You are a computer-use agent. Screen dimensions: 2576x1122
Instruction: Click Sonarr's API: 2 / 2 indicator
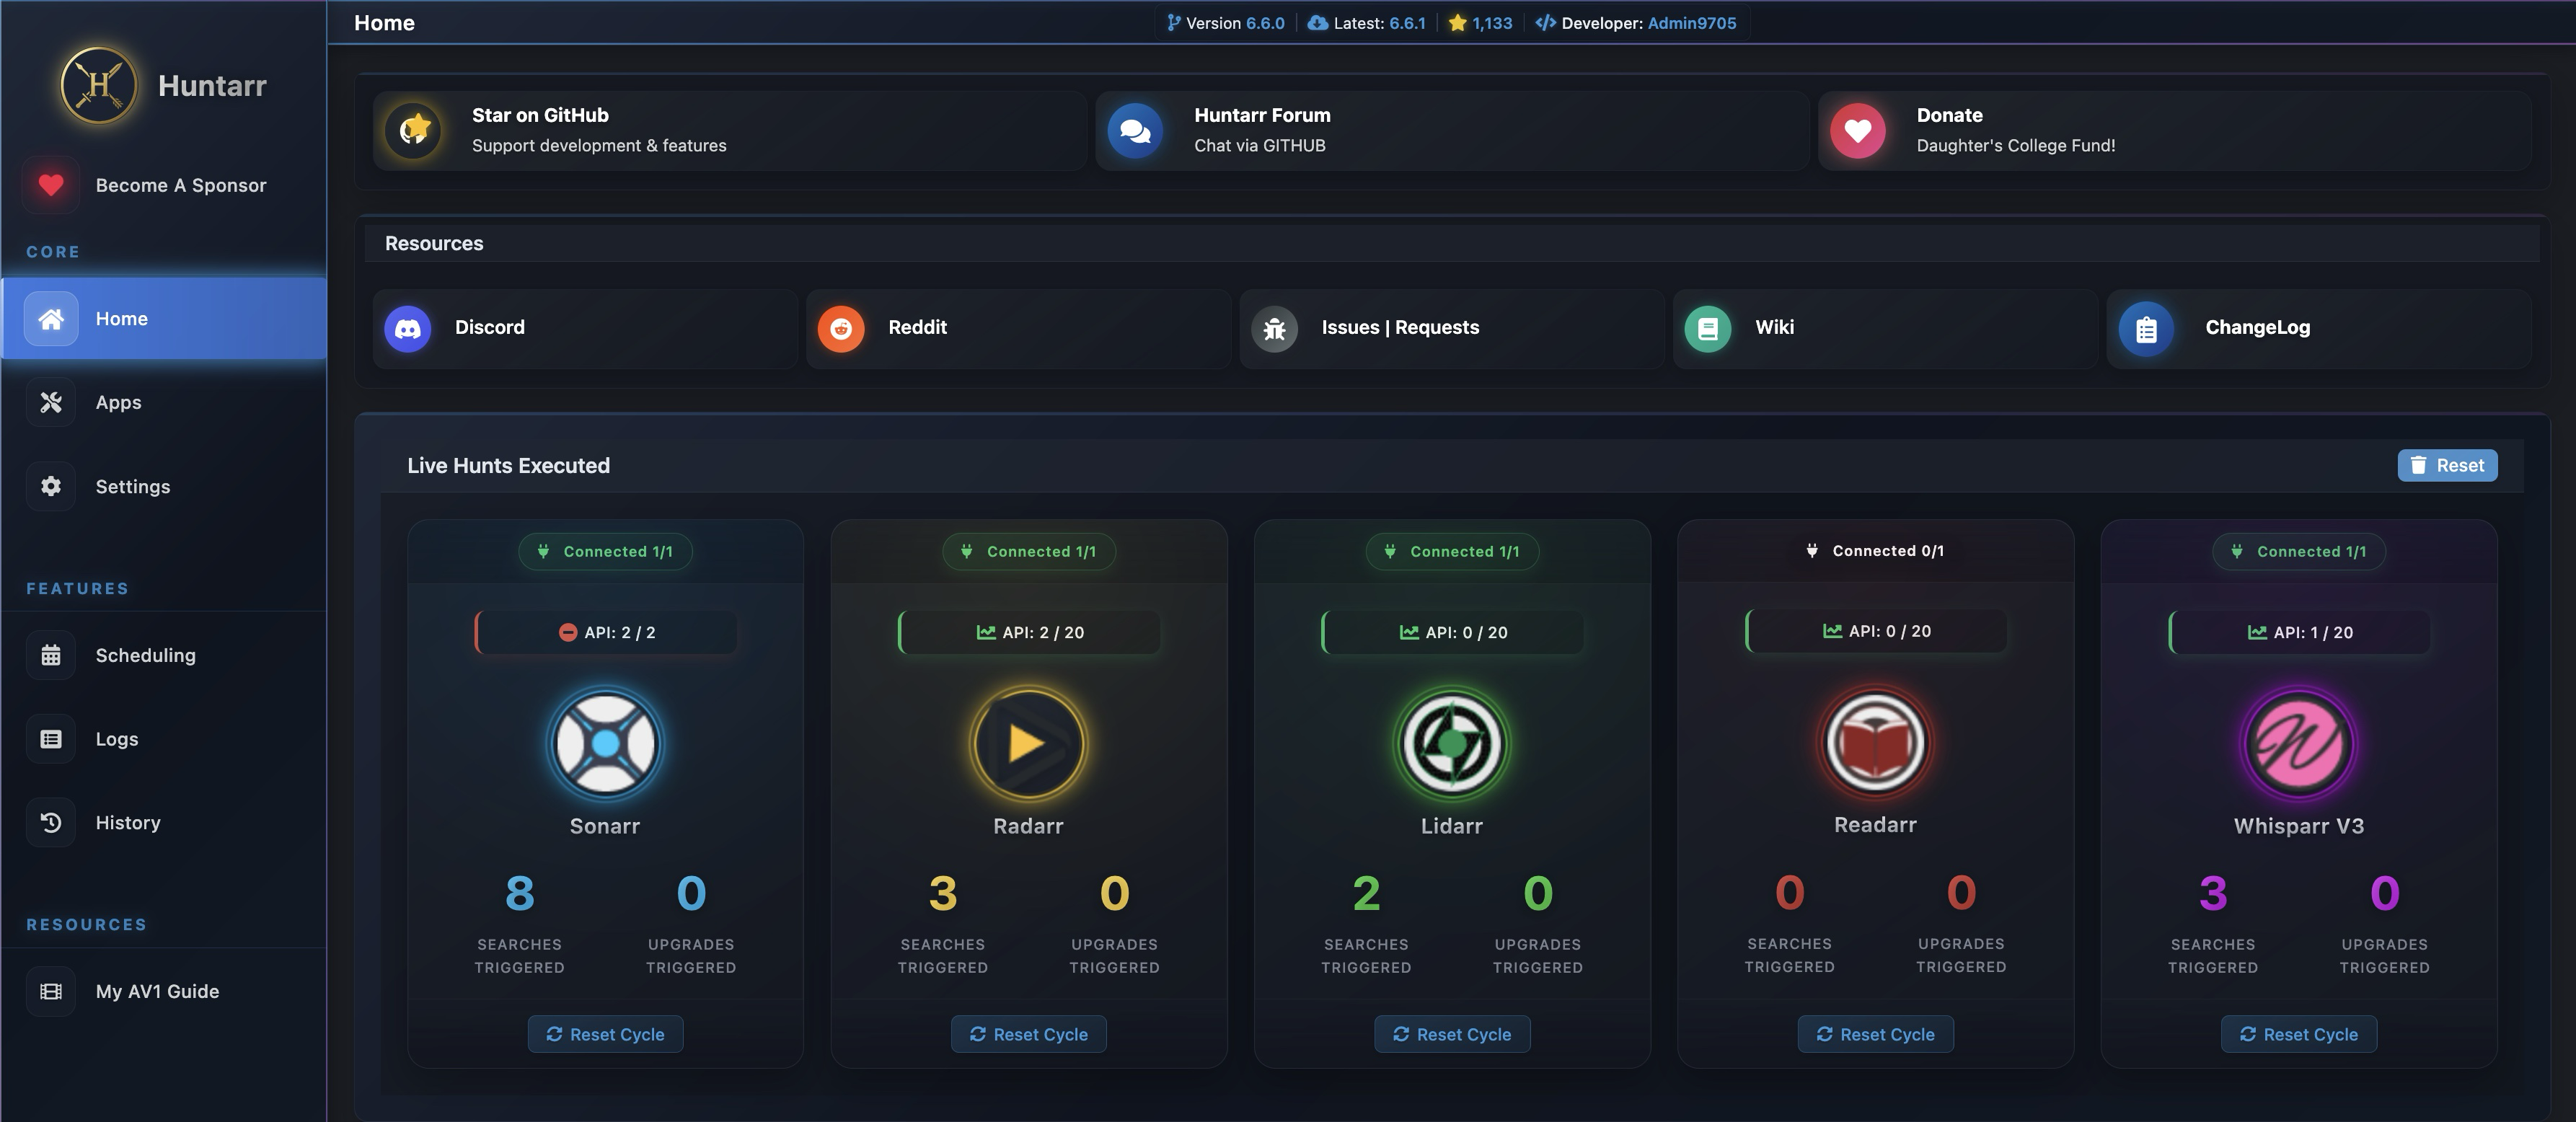coord(605,632)
